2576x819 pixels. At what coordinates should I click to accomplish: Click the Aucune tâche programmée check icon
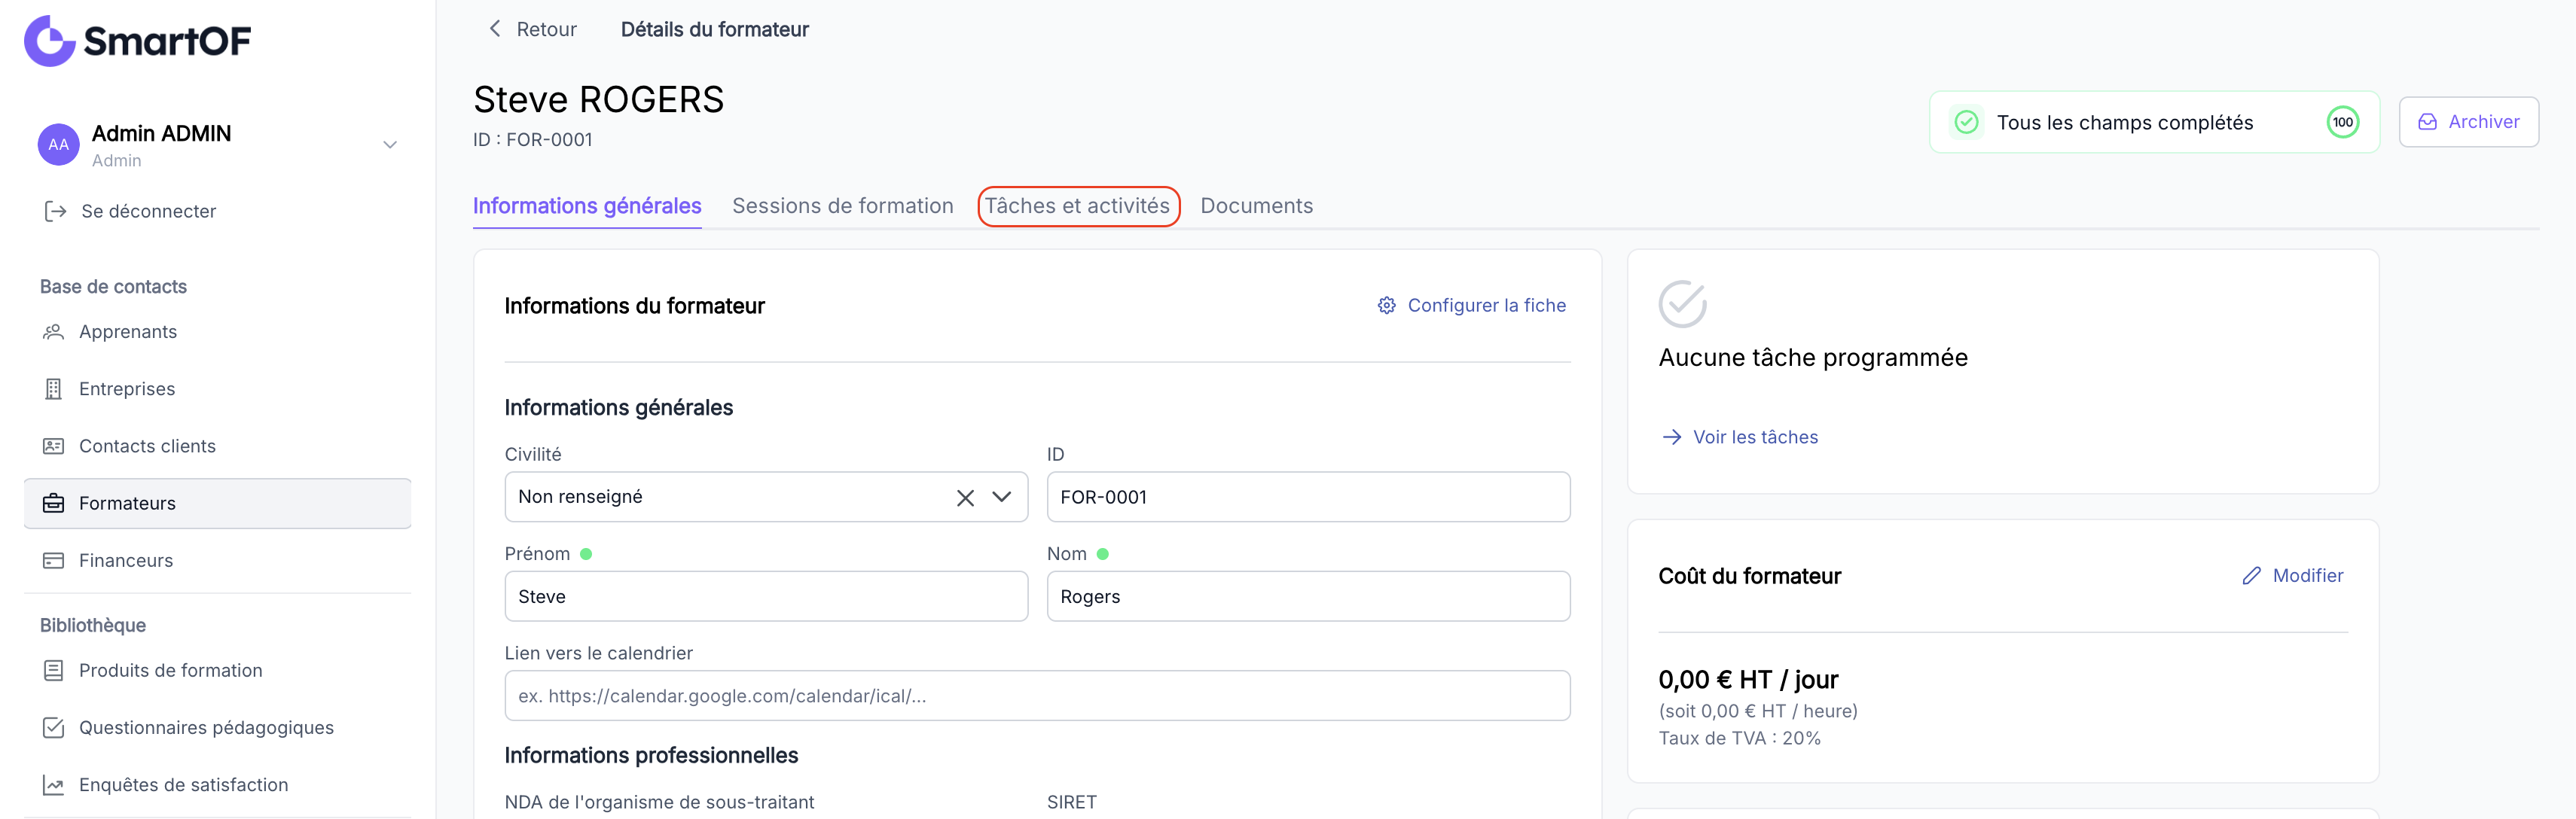coord(1682,304)
